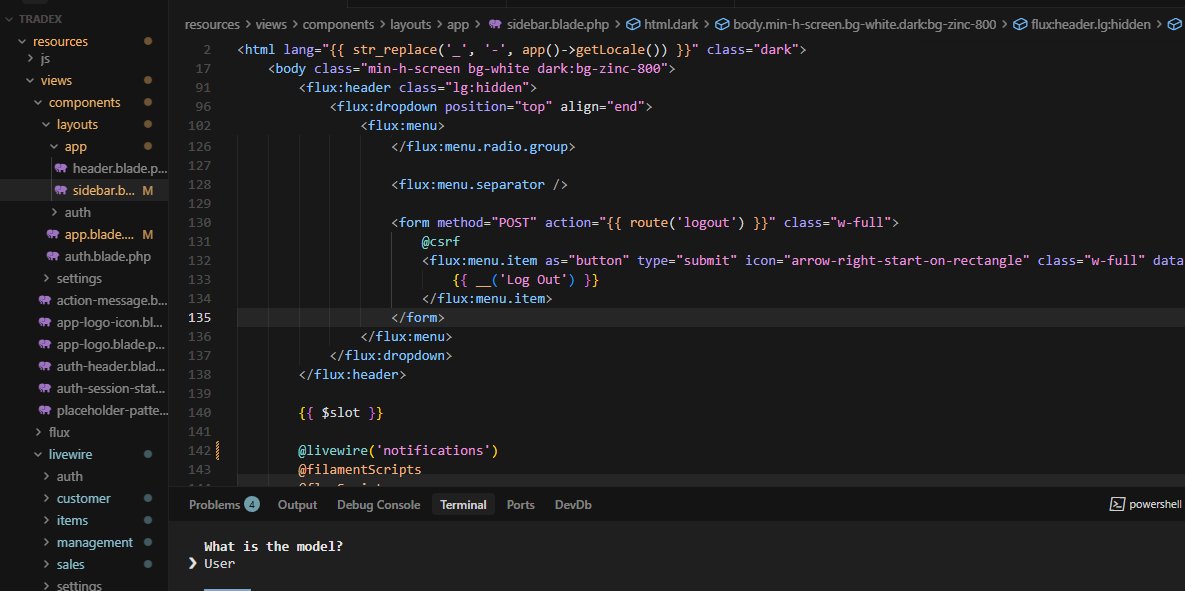Expand the flux folder
1185x591 pixels.
point(59,432)
